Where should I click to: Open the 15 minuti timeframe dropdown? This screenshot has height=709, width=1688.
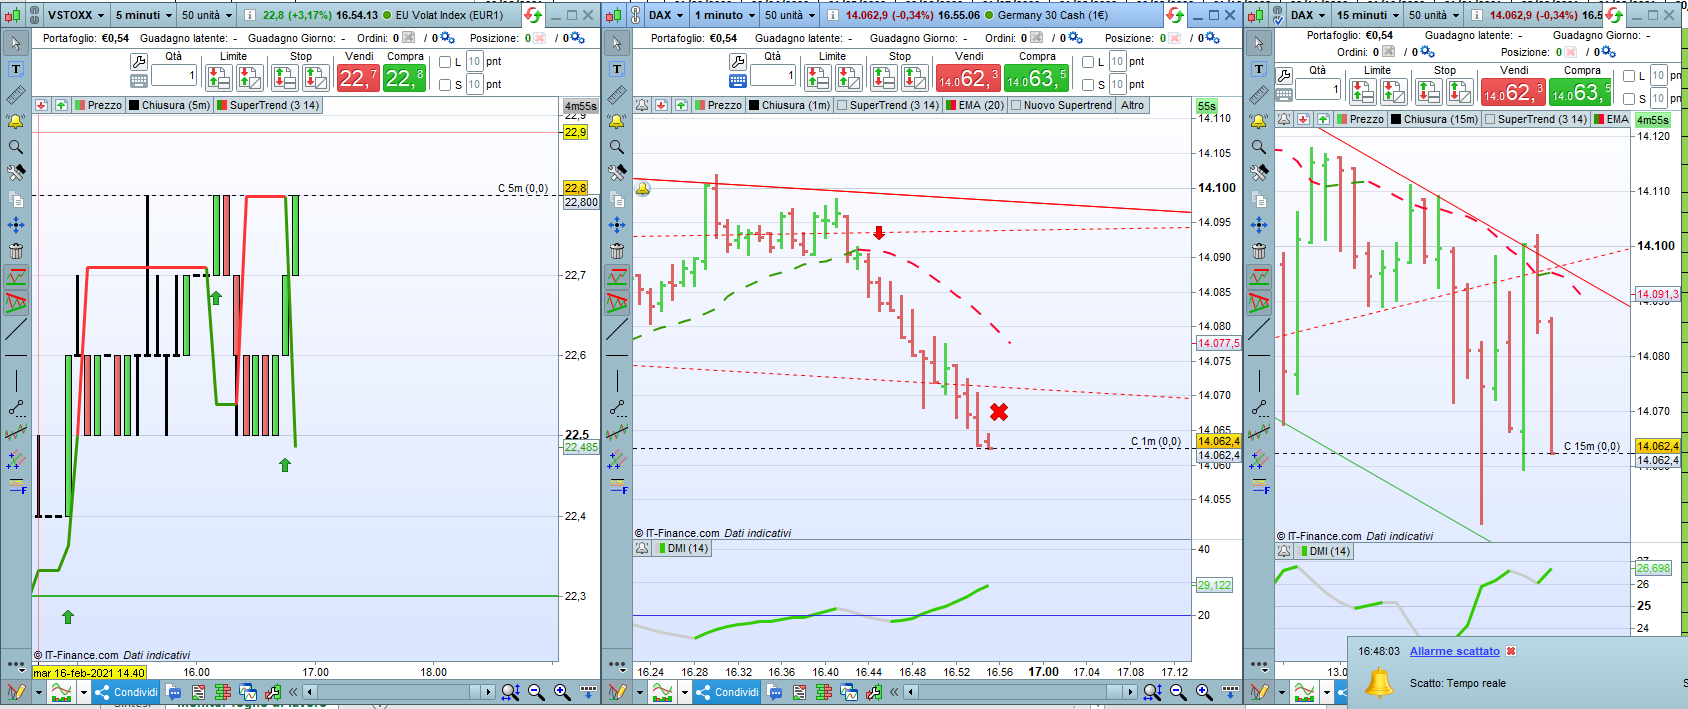(x=1368, y=15)
